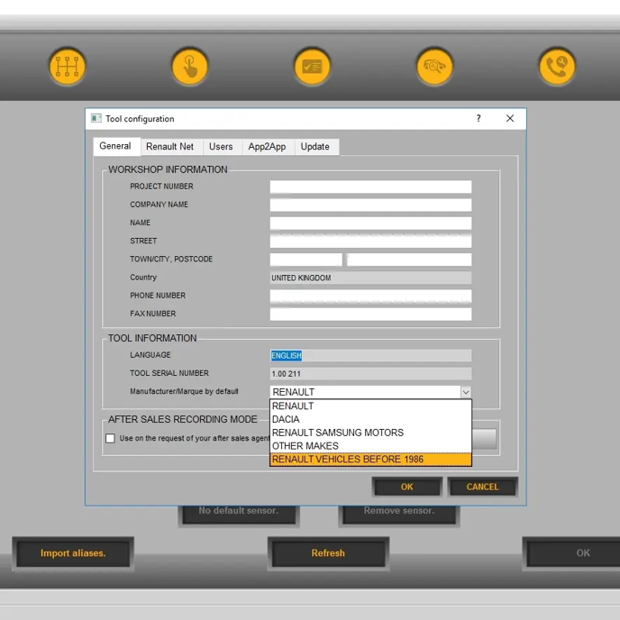This screenshot has width=620, height=620.
Task: Open the Renault Net tab
Action: coord(170,147)
